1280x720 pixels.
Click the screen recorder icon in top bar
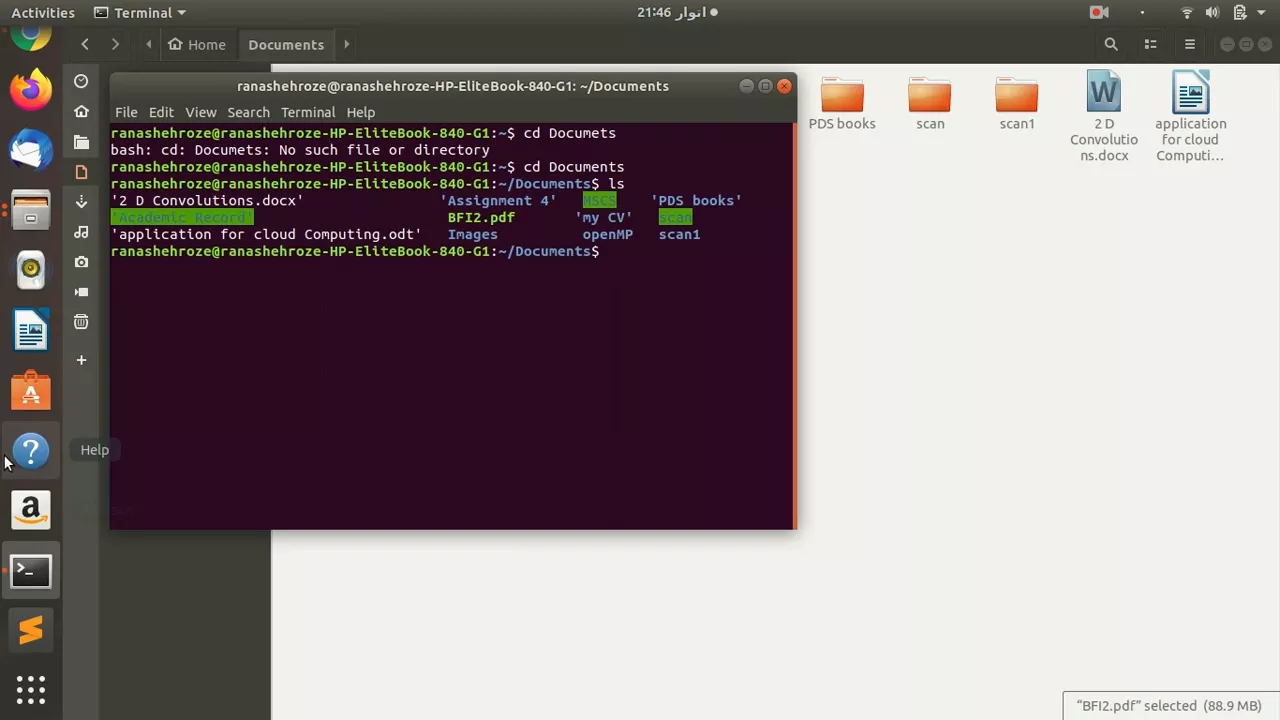tap(1099, 12)
